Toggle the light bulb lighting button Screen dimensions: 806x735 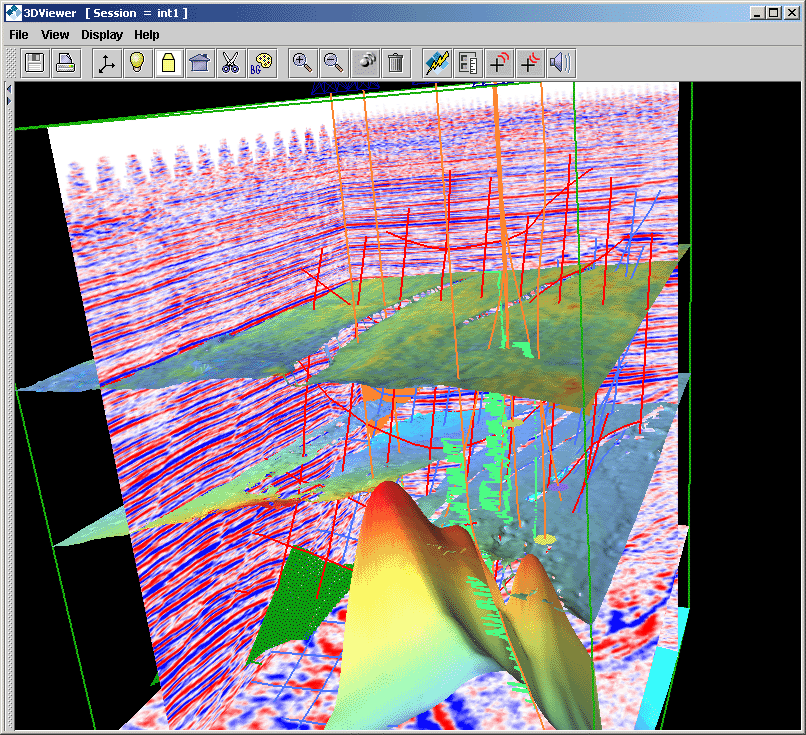tap(138, 64)
